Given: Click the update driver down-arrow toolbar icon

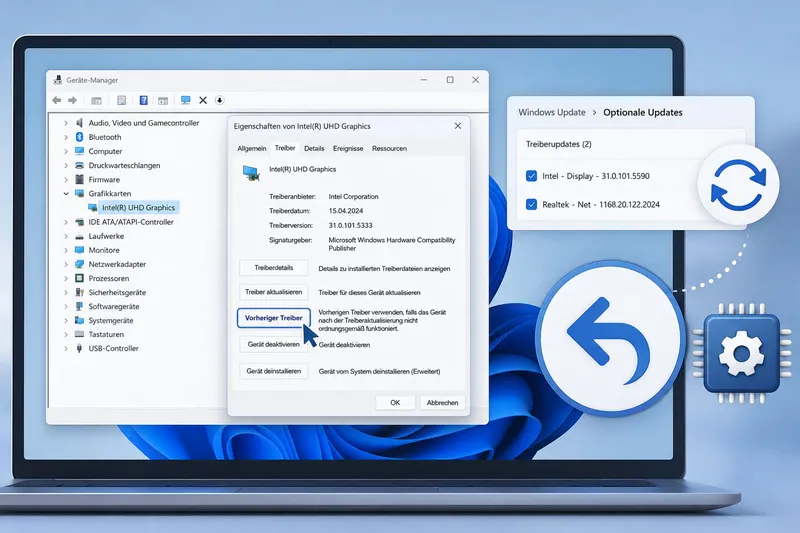Looking at the screenshot, I should click(x=219, y=100).
